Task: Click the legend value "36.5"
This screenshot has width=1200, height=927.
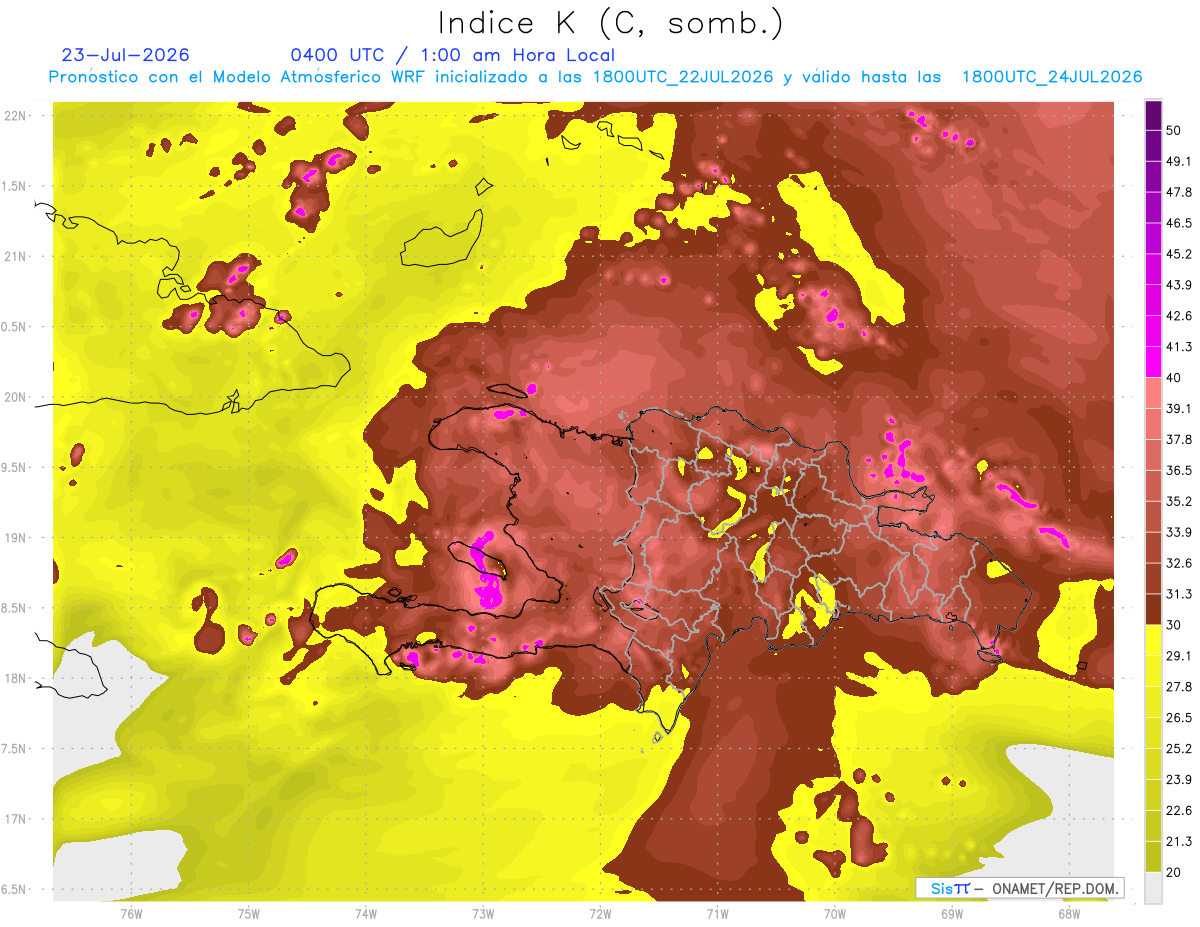Action: [1178, 470]
